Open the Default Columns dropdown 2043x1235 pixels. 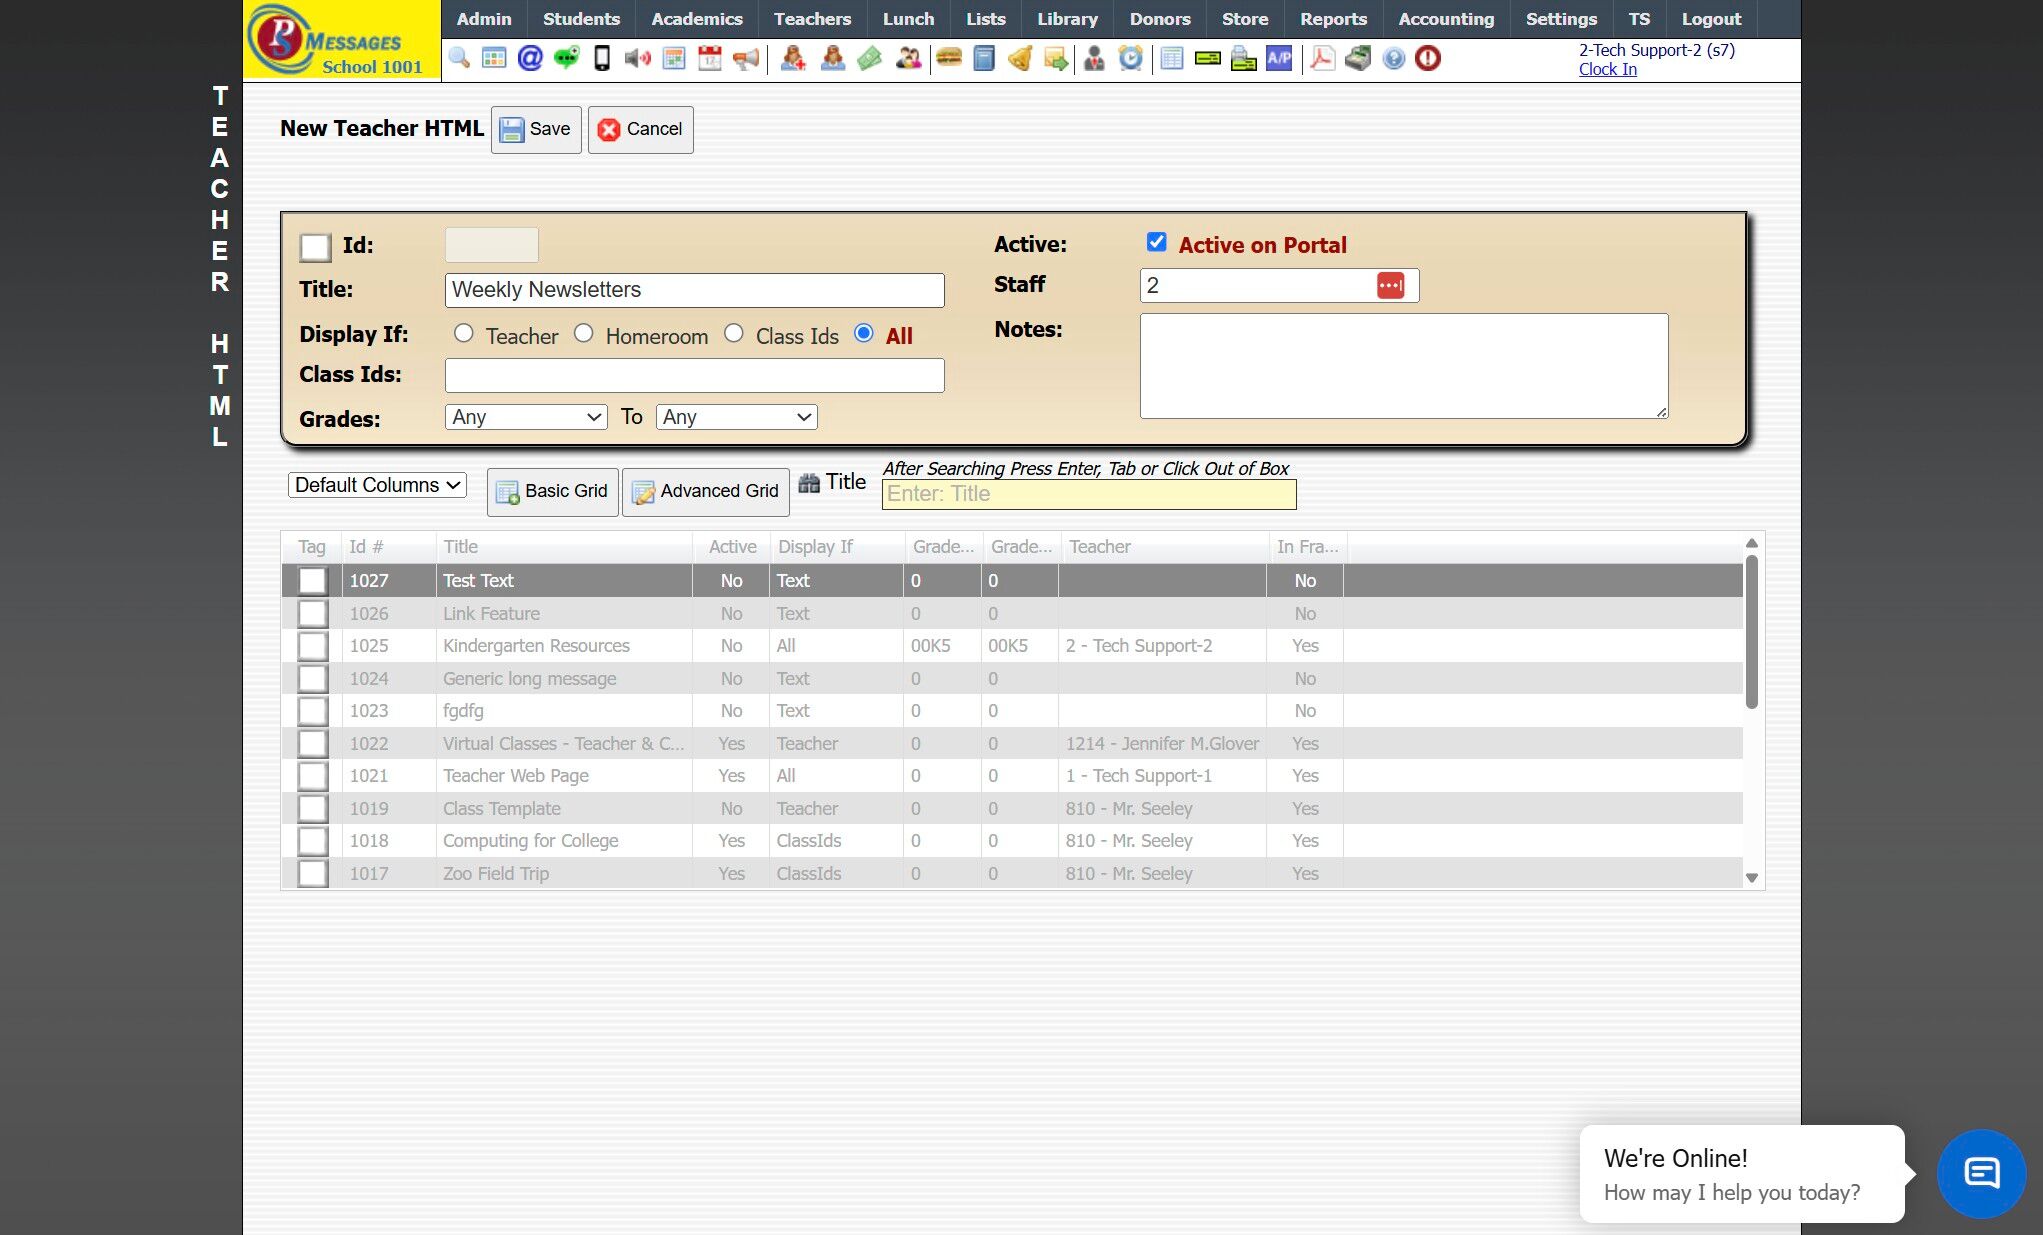point(378,485)
